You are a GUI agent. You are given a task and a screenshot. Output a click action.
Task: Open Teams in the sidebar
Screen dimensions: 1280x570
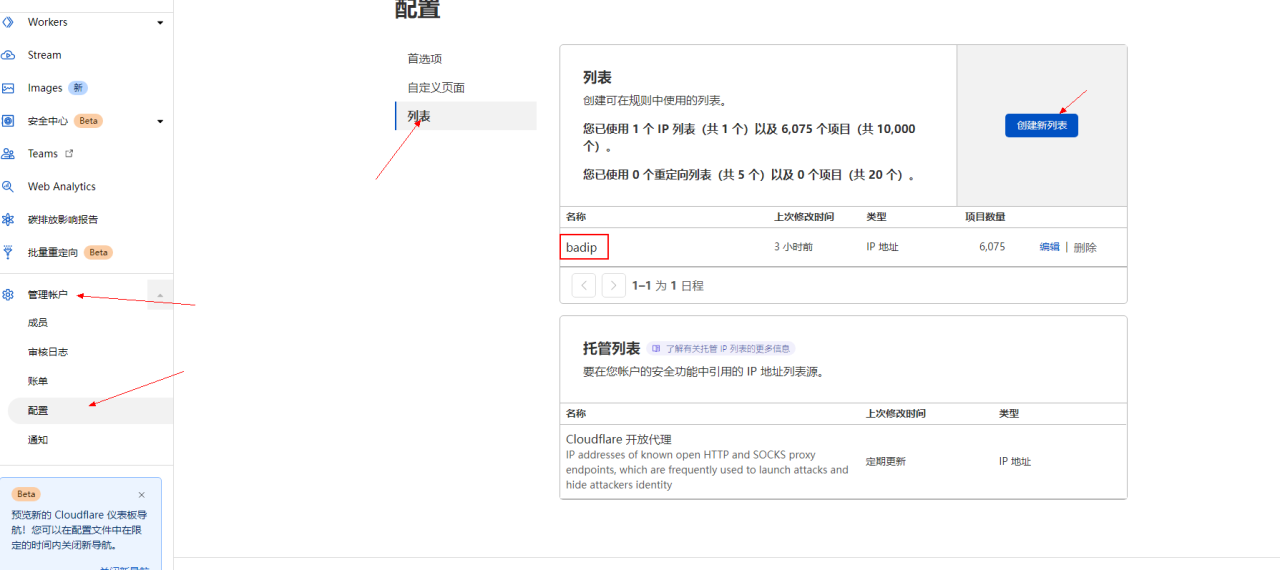pyautogui.click(x=43, y=154)
